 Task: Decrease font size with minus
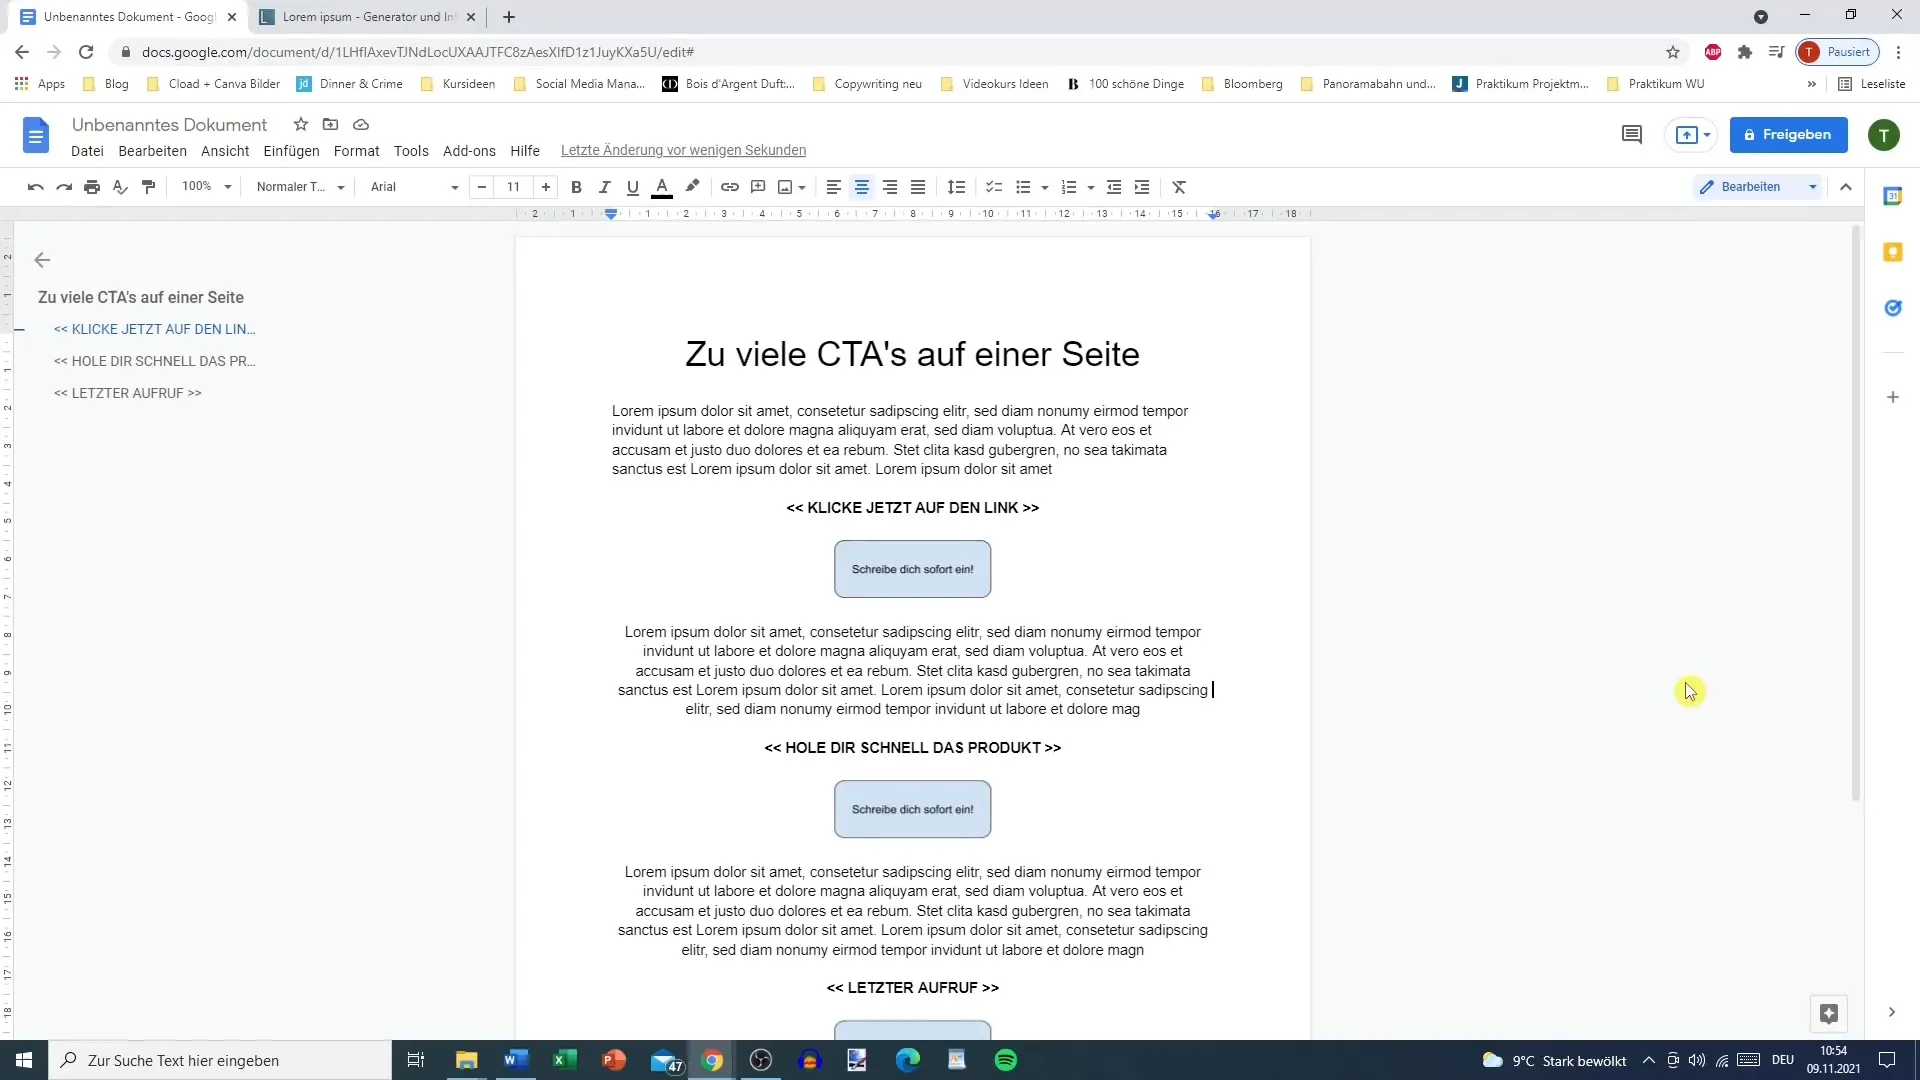[482, 187]
